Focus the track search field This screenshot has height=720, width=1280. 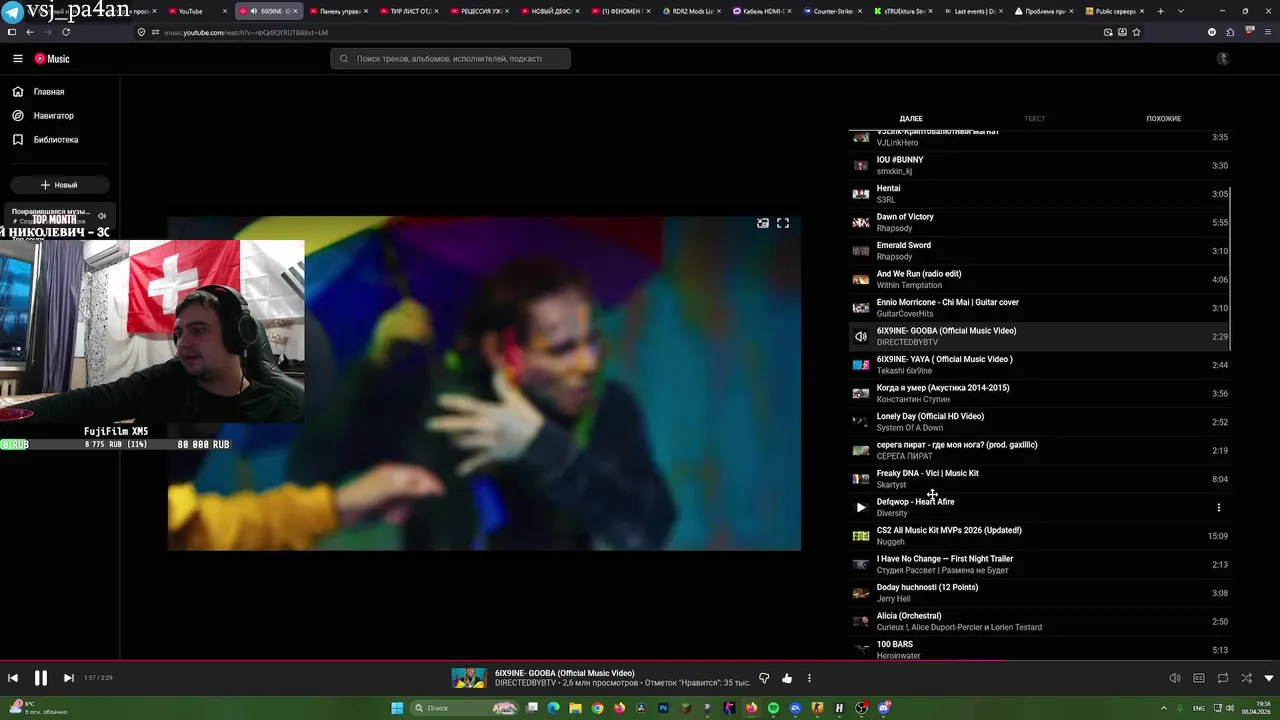point(450,59)
